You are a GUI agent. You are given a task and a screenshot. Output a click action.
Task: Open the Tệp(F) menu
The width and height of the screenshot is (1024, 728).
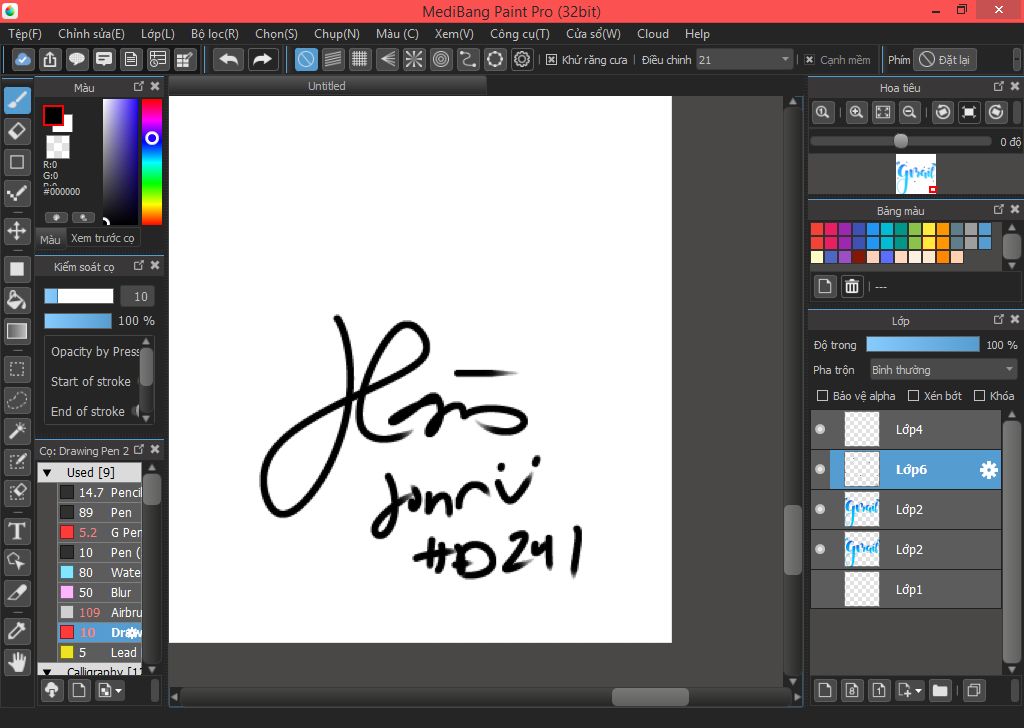(25, 34)
